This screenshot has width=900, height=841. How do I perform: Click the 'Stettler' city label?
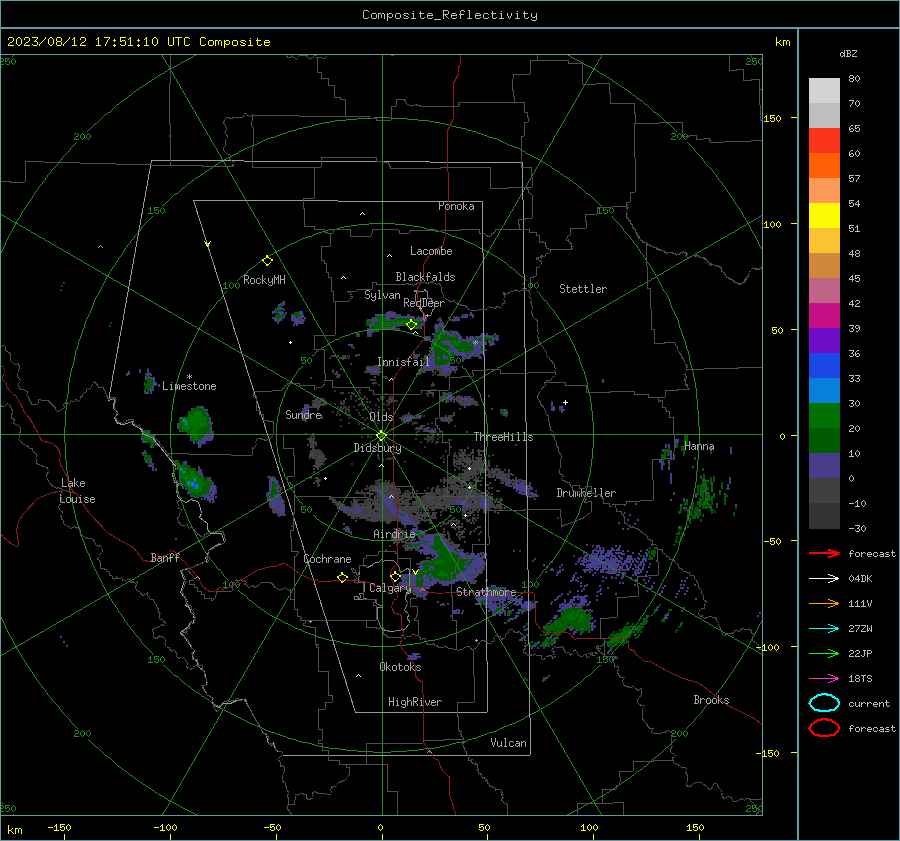(x=583, y=289)
